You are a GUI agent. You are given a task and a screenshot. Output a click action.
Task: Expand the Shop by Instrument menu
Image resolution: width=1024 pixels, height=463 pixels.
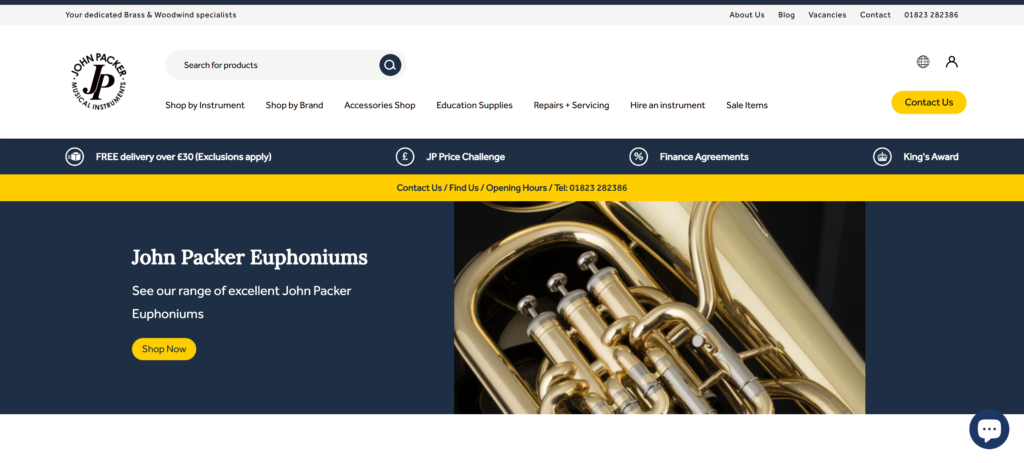(204, 105)
